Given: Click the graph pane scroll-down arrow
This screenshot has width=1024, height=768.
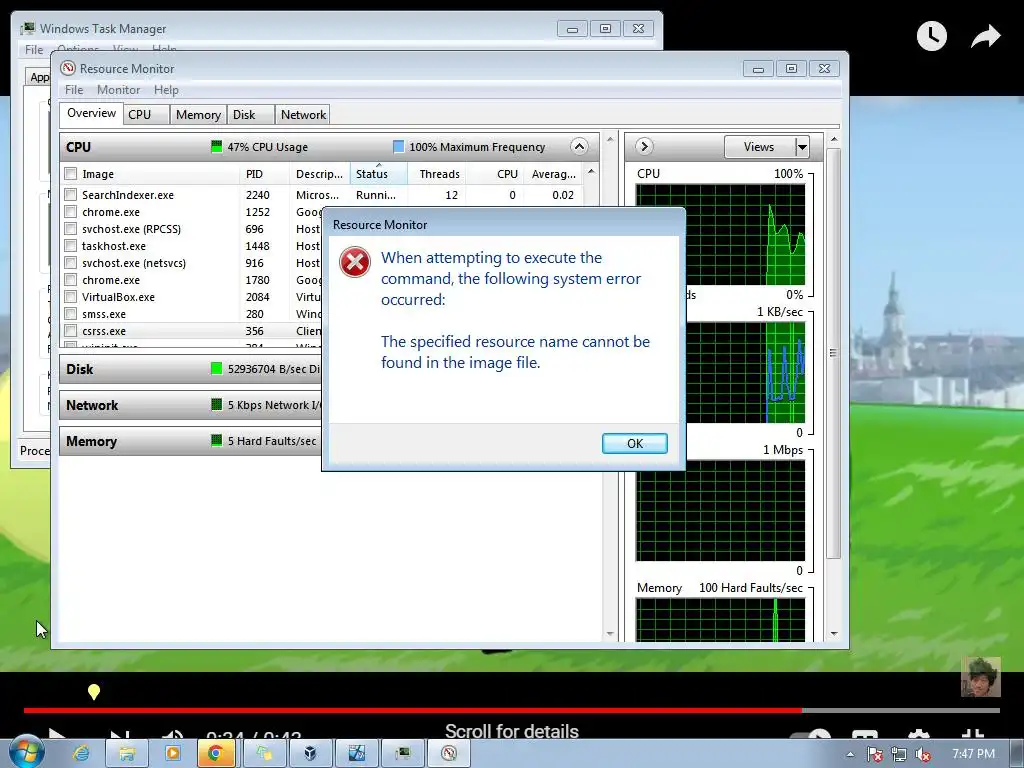Looking at the screenshot, I should 834,633.
